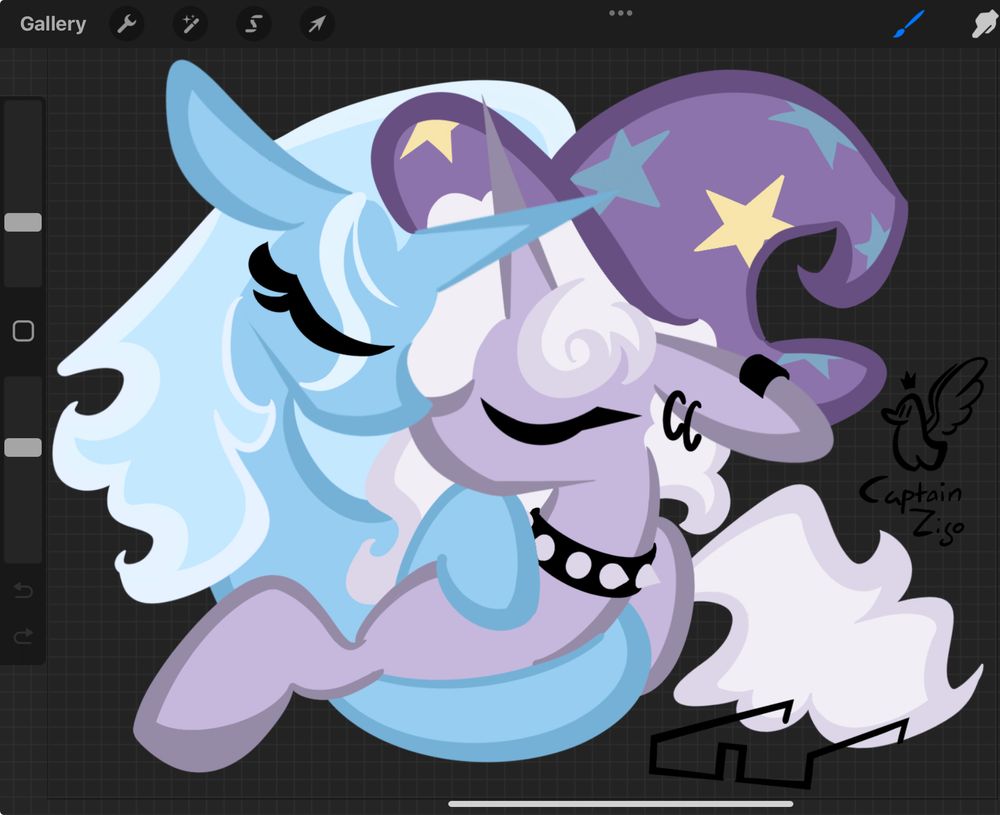Tap the three-dot multitasking menu
Viewport: 1000px width, 815px height.
(x=621, y=13)
